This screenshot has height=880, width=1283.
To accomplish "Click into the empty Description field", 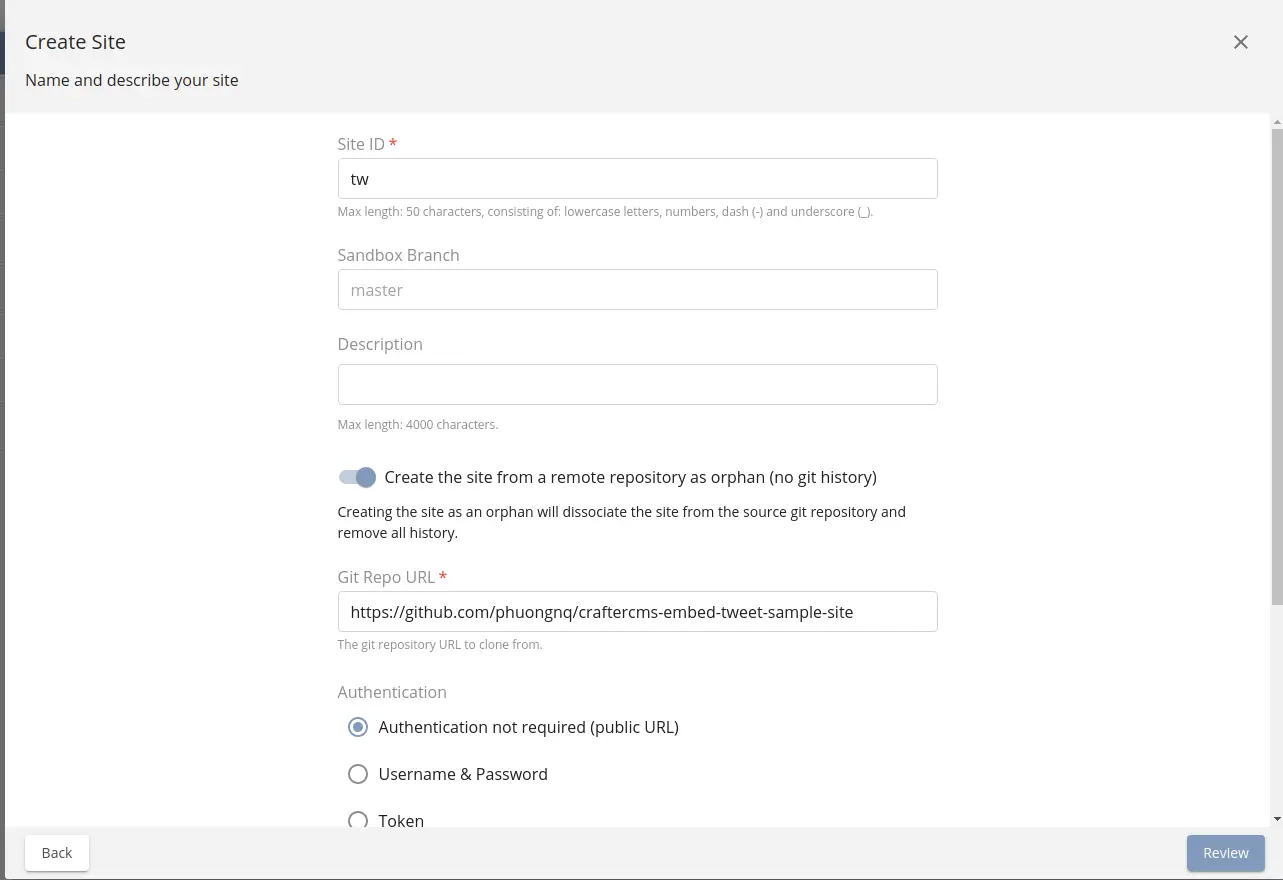I will click(x=637, y=385).
